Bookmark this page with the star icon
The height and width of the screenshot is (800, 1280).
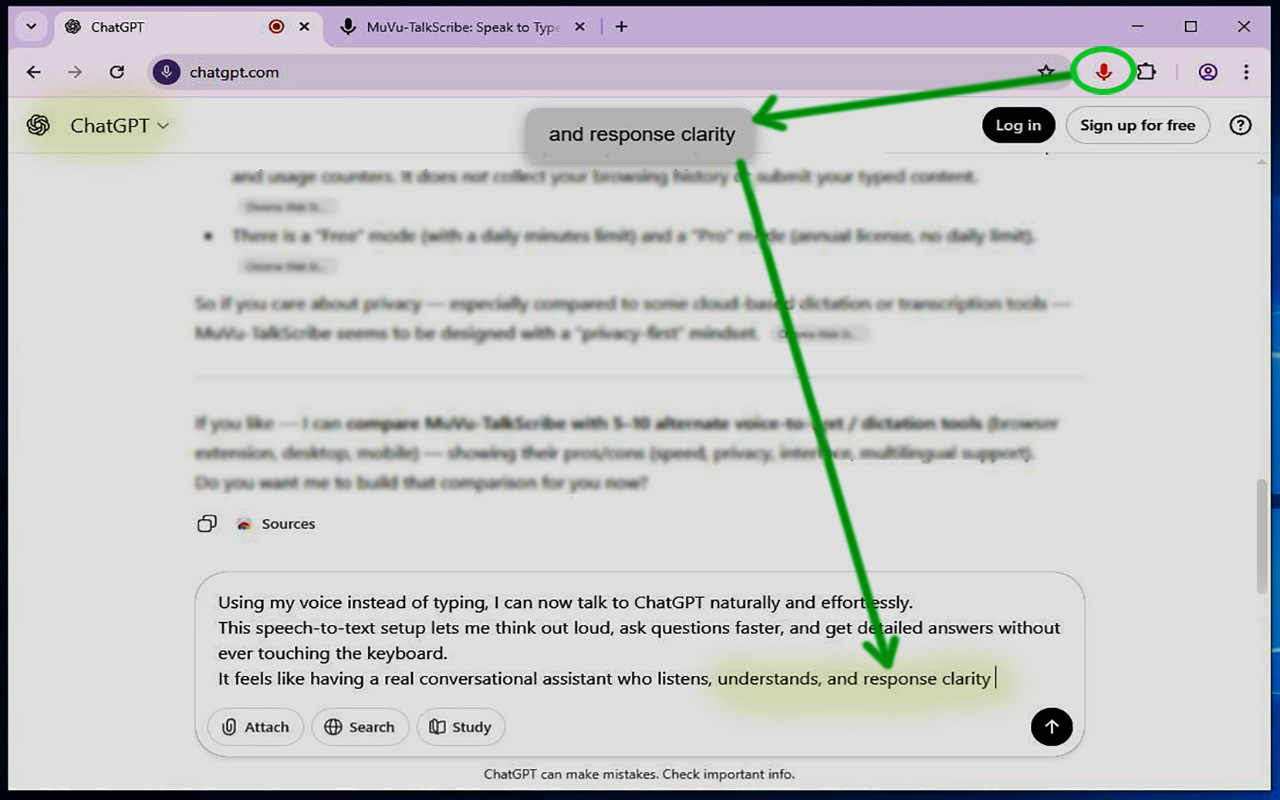pyautogui.click(x=1046, y=72)
